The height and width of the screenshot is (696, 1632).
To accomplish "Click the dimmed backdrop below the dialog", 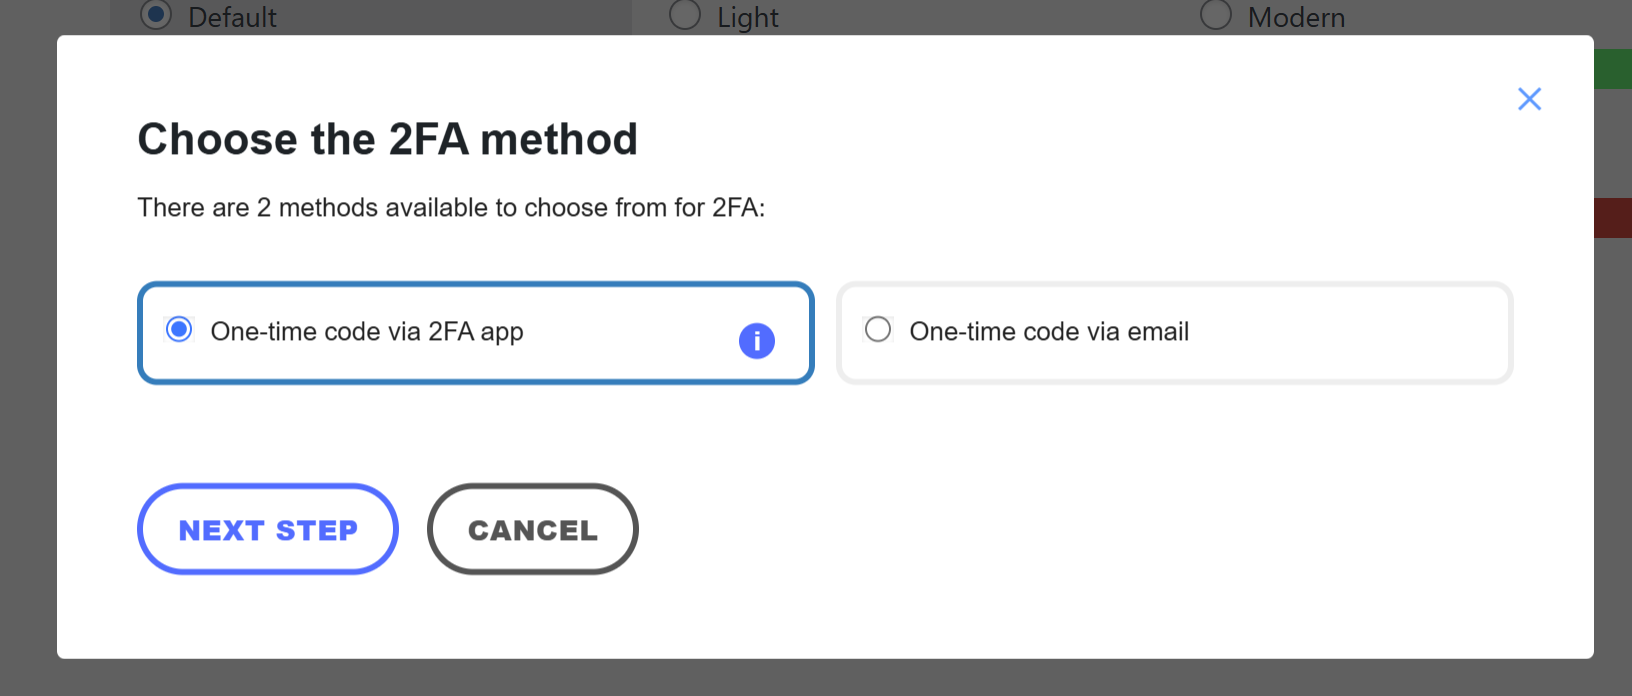I will tap(816, 678).
